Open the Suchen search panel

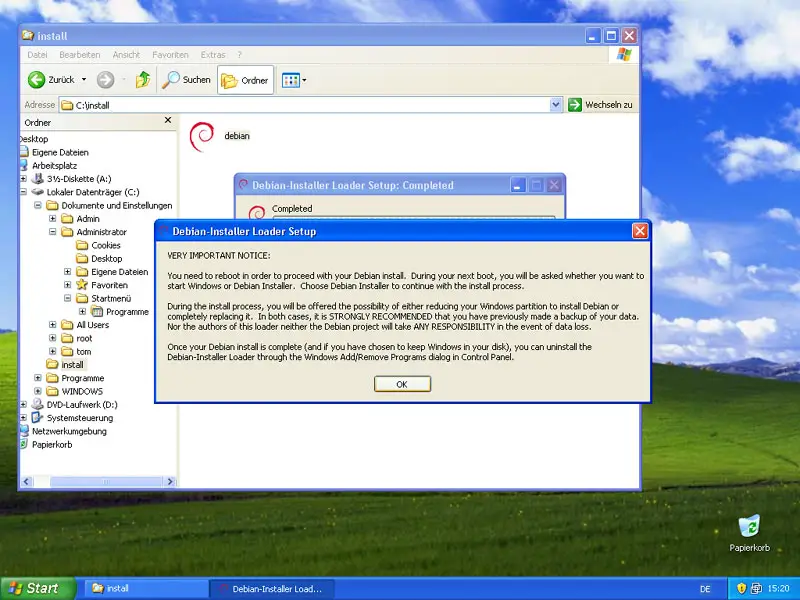tap(186, 80)
